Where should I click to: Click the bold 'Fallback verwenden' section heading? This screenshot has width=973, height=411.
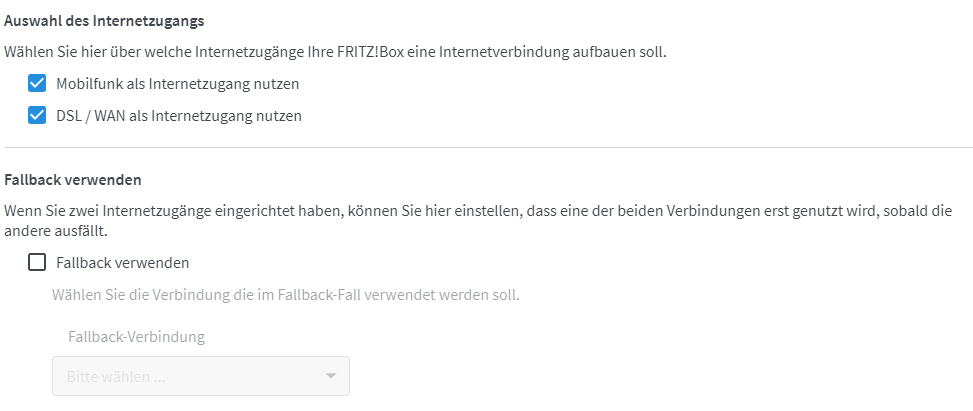pos(73,180)
